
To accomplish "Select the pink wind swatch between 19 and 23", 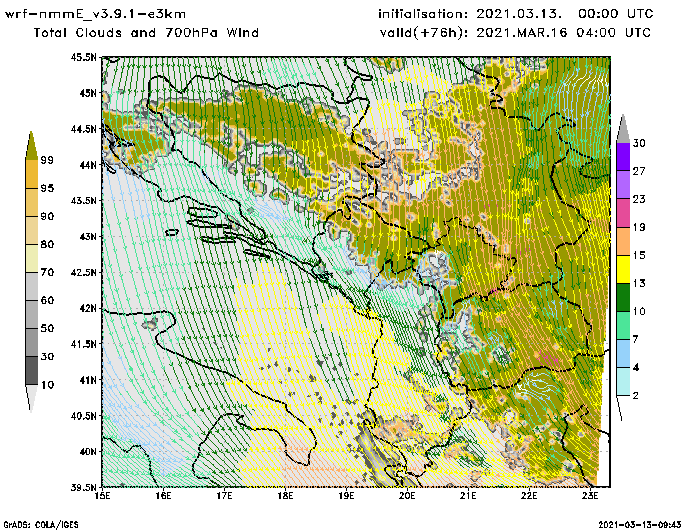I will (x=623, y=213).
